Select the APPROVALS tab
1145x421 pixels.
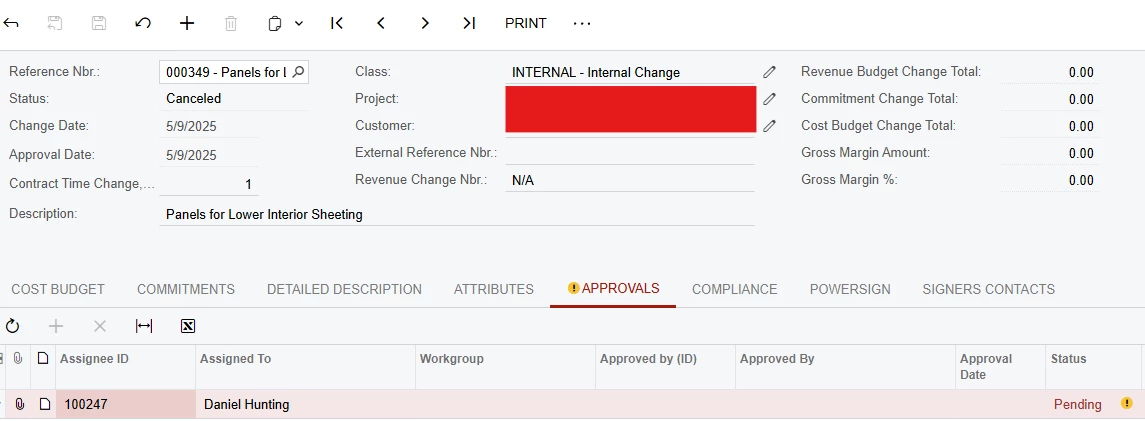click(613, 288)
